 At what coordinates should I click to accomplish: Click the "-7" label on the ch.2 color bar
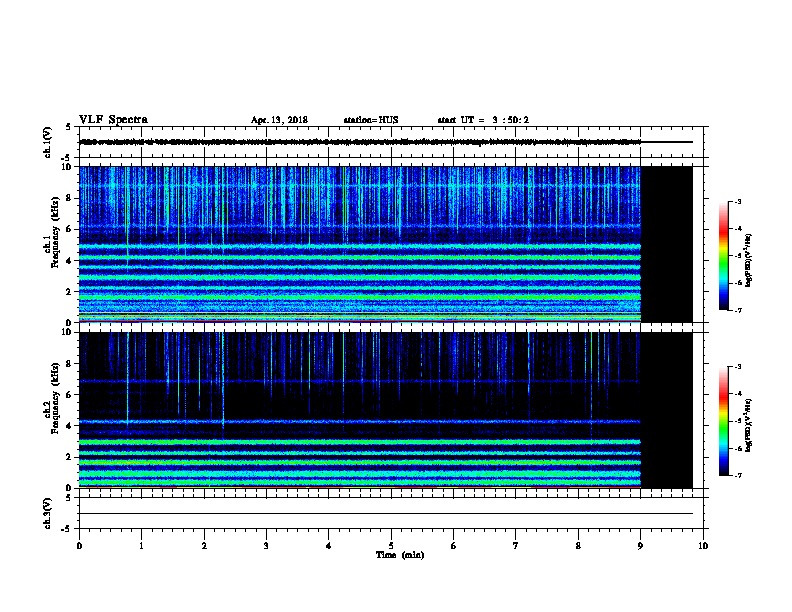(738, 476)
